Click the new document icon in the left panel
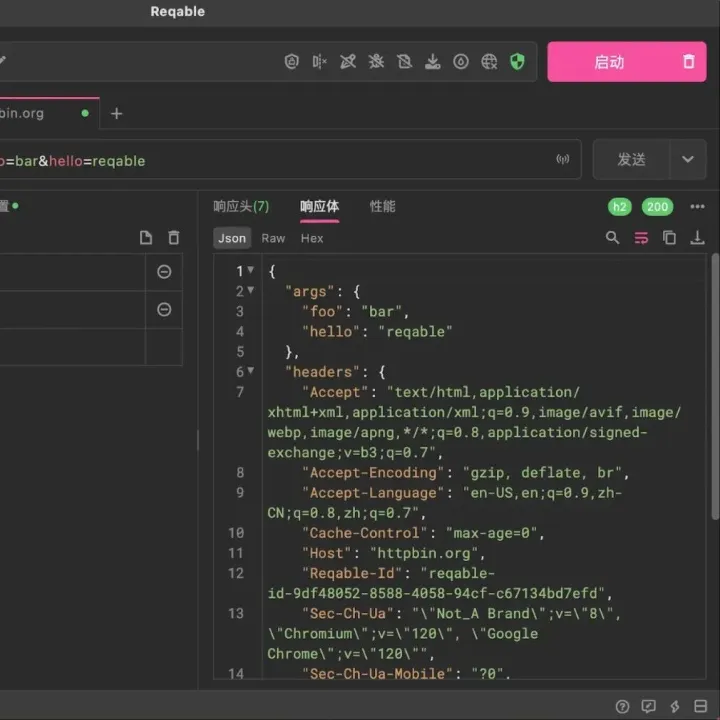Viewport: 720px width, 720px height. coord(146,237)
